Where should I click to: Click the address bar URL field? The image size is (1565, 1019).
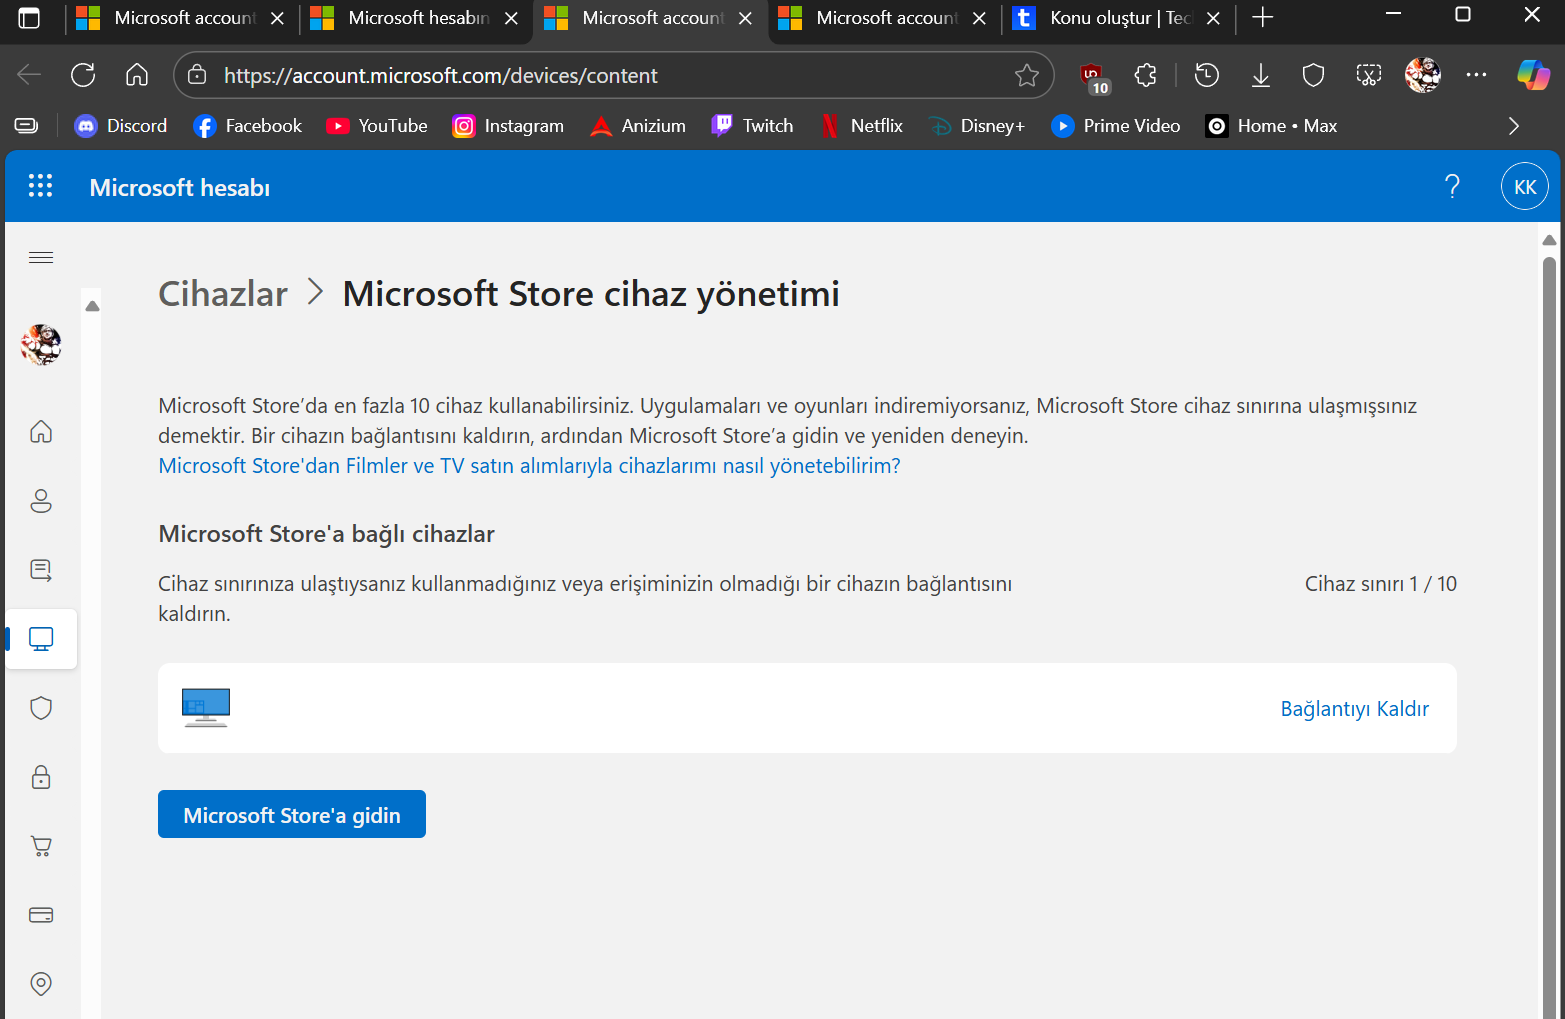point(612,75)
